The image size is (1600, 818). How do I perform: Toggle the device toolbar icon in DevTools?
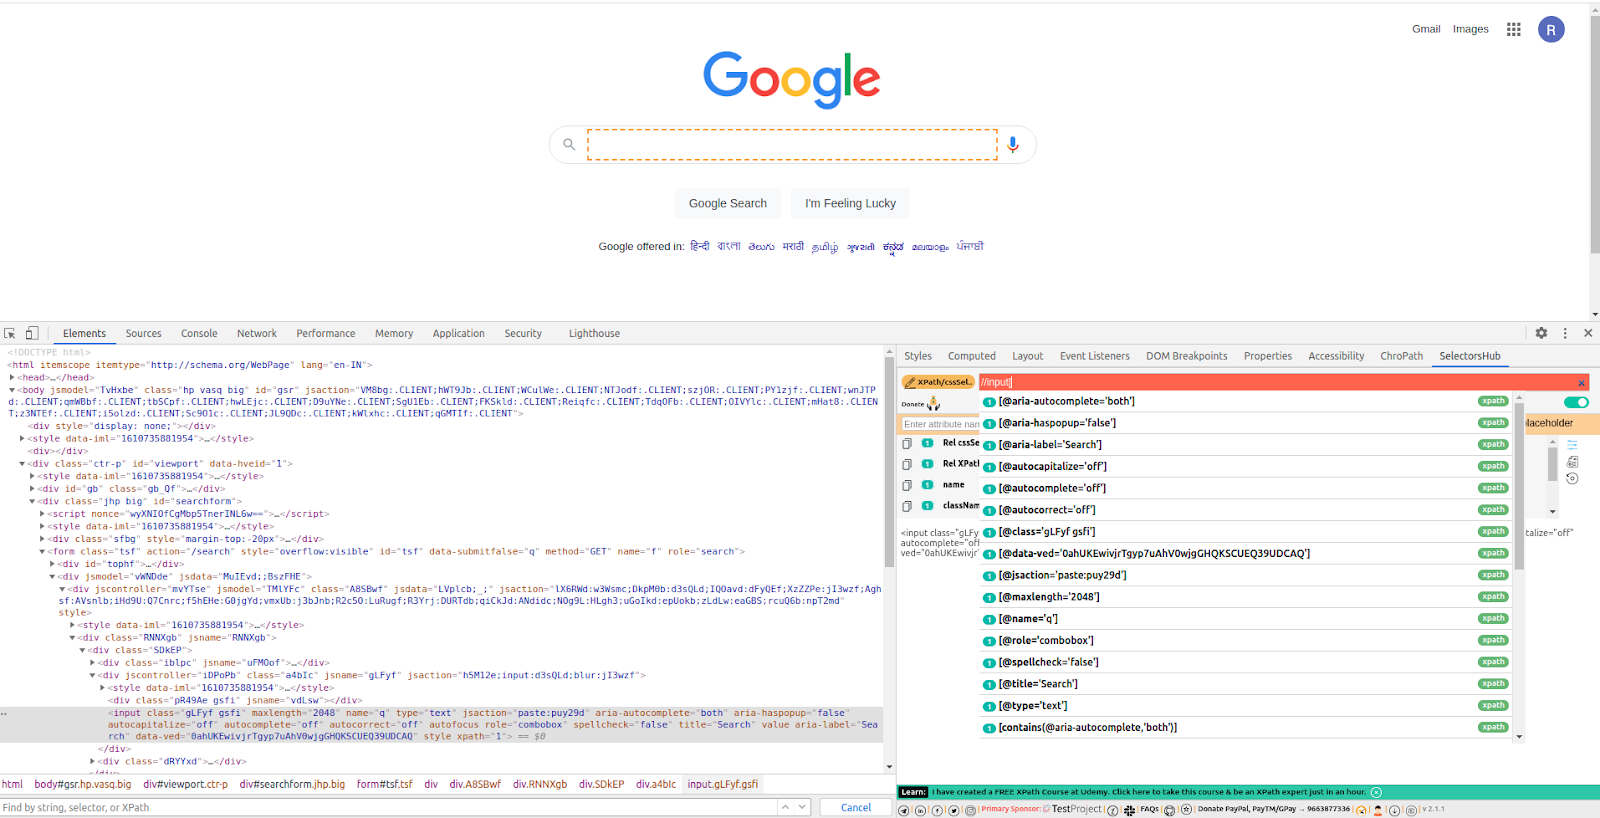tap(32, 333)
